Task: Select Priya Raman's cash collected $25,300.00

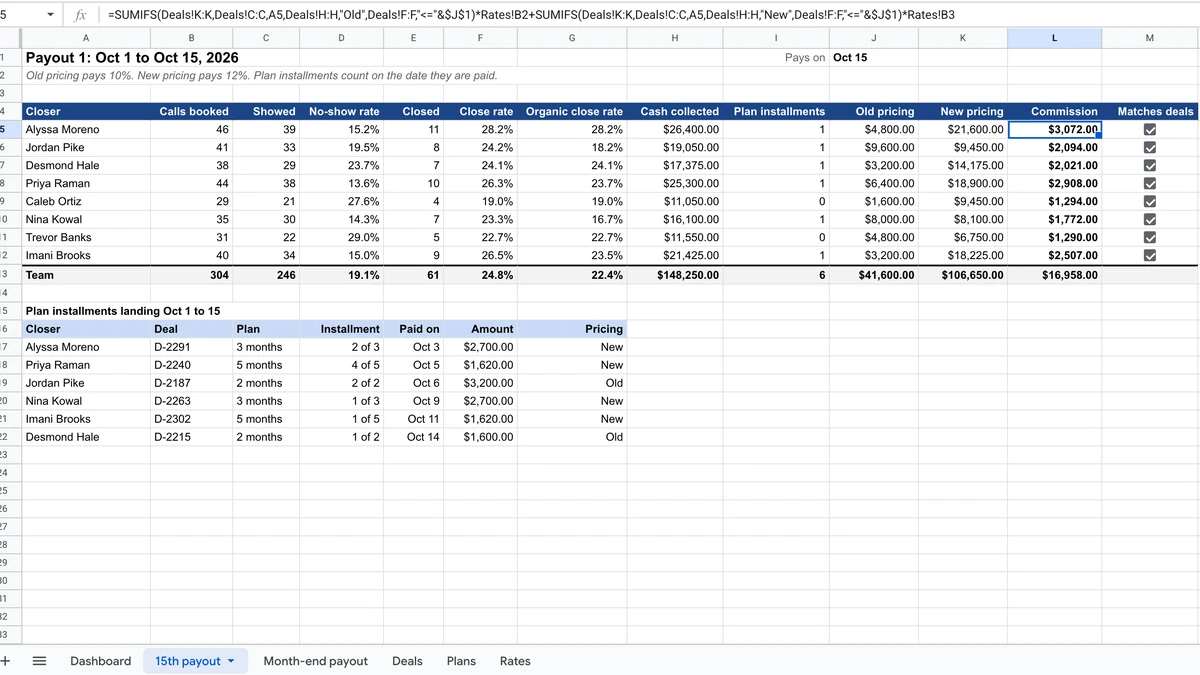Action: 675,184
